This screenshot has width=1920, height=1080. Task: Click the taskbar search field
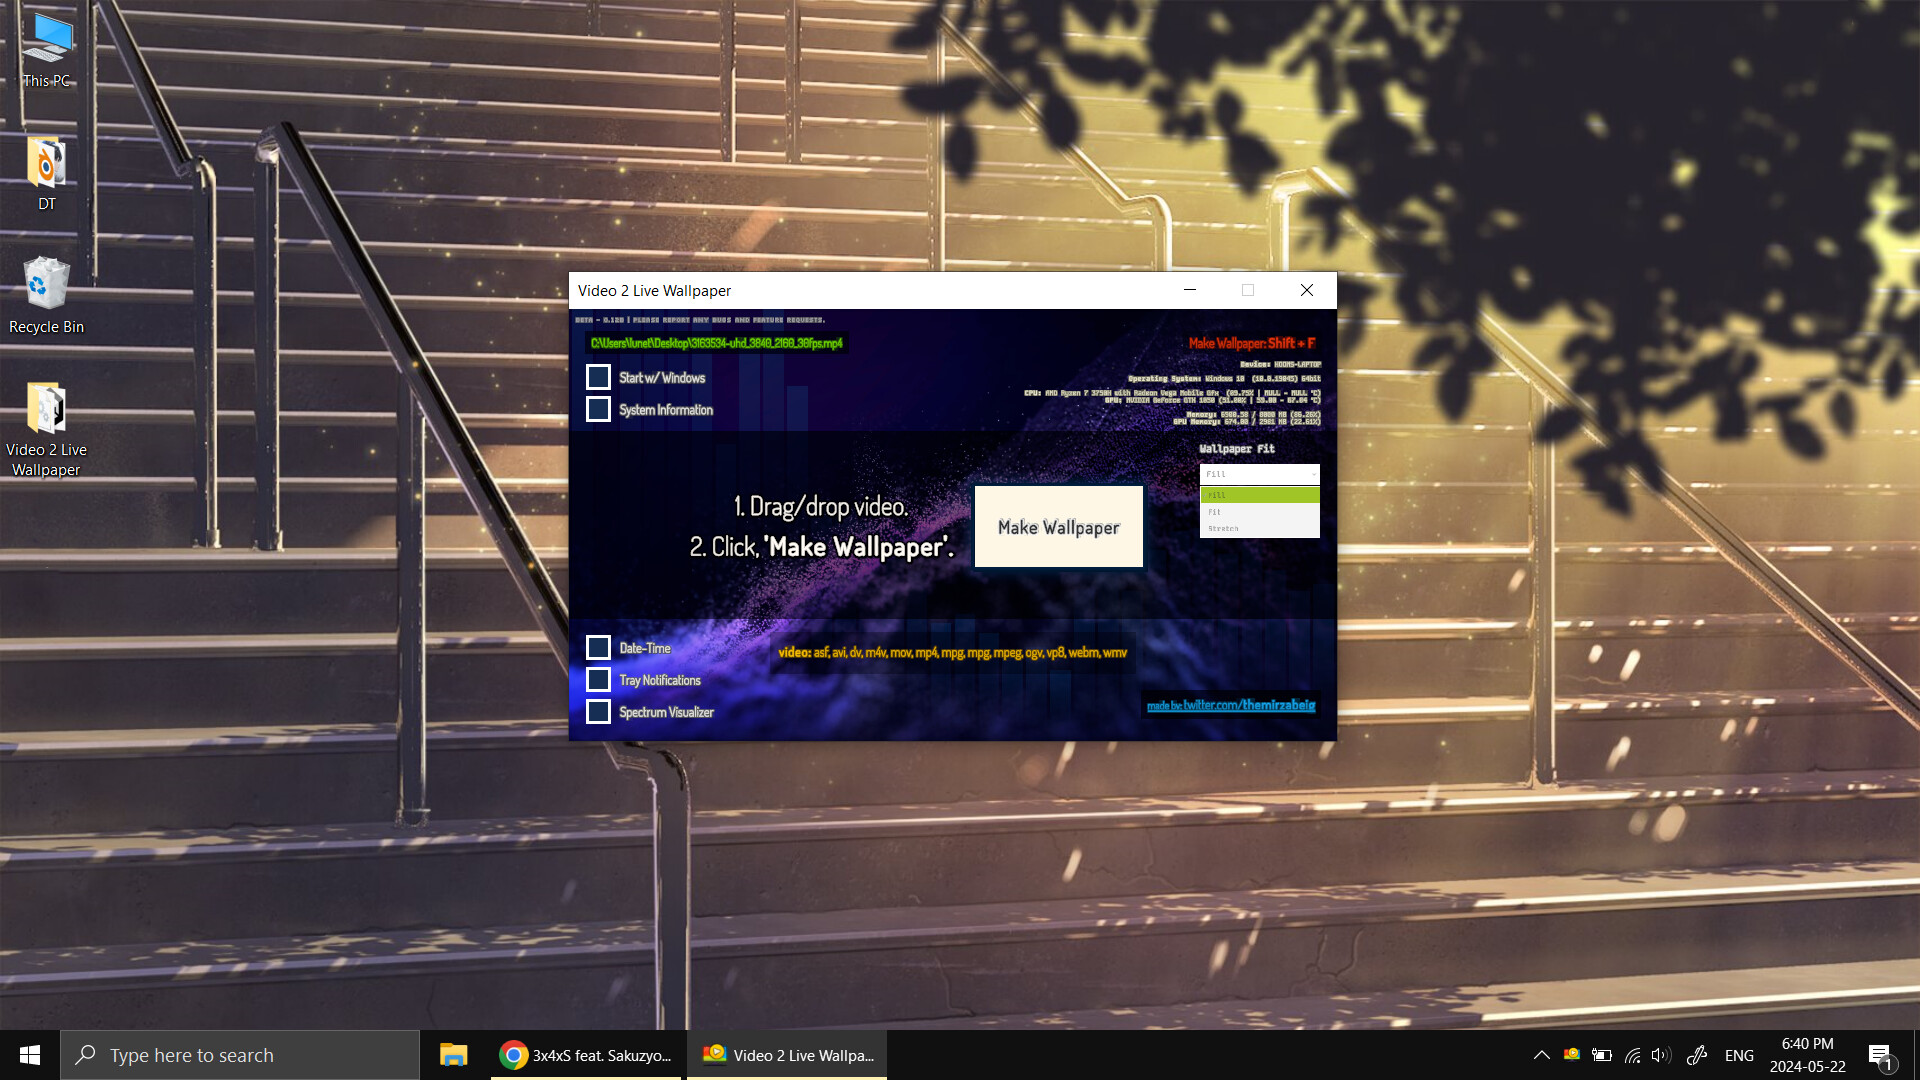tap(240, 1054)
